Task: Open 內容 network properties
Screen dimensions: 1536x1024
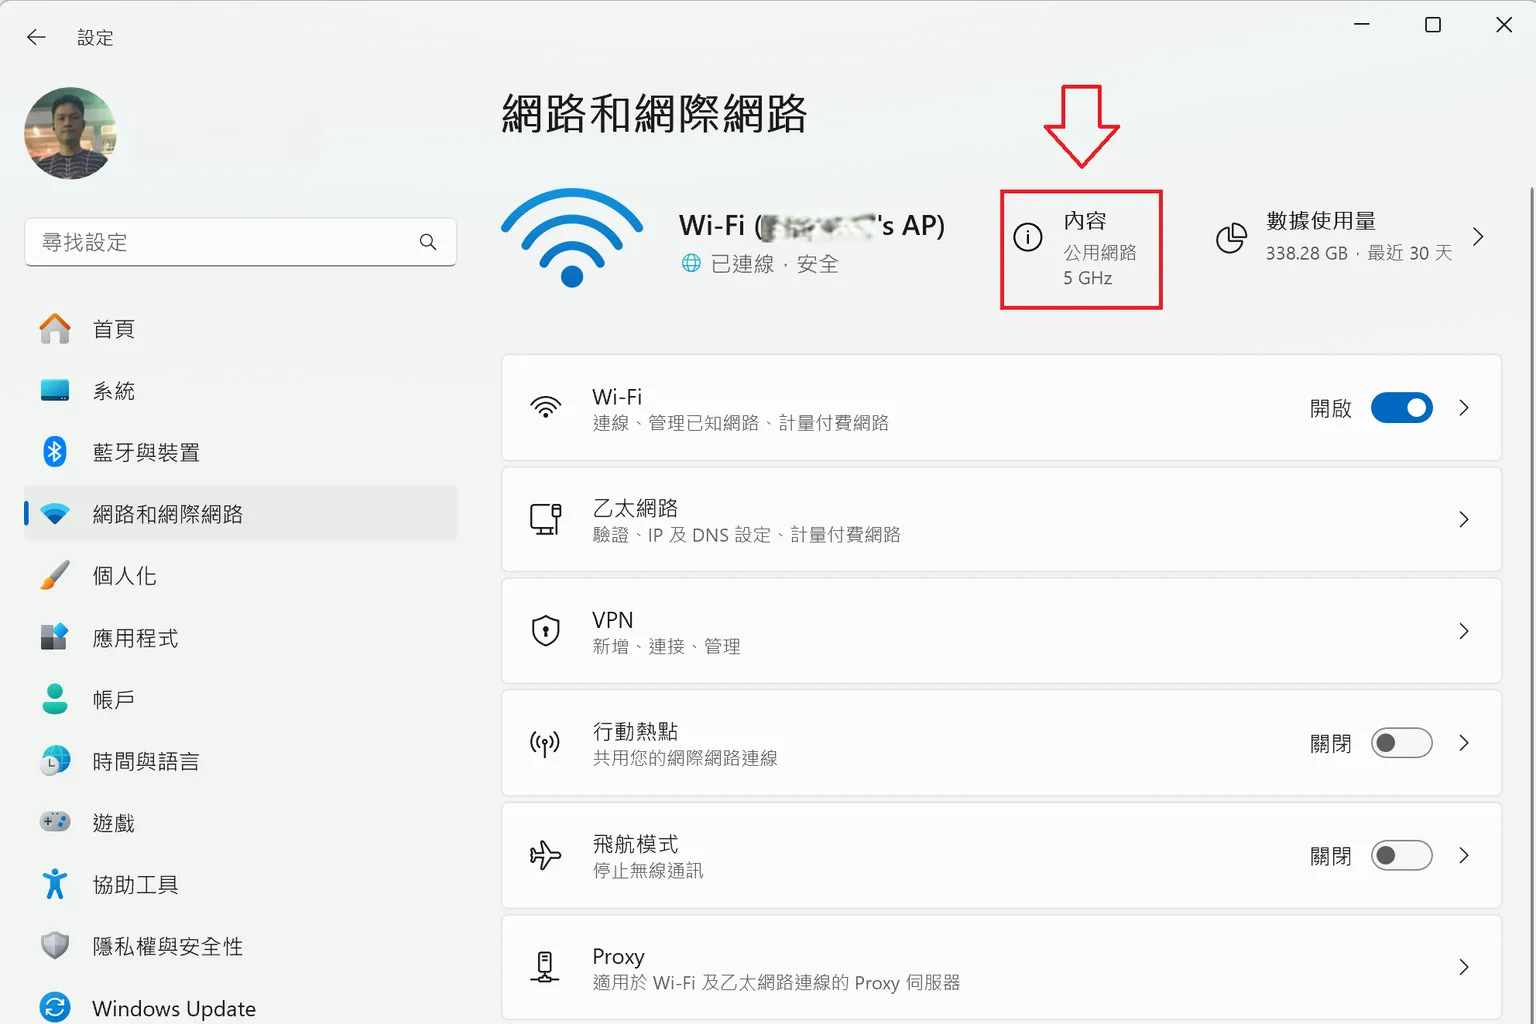Action: [x=1081, y=249]
